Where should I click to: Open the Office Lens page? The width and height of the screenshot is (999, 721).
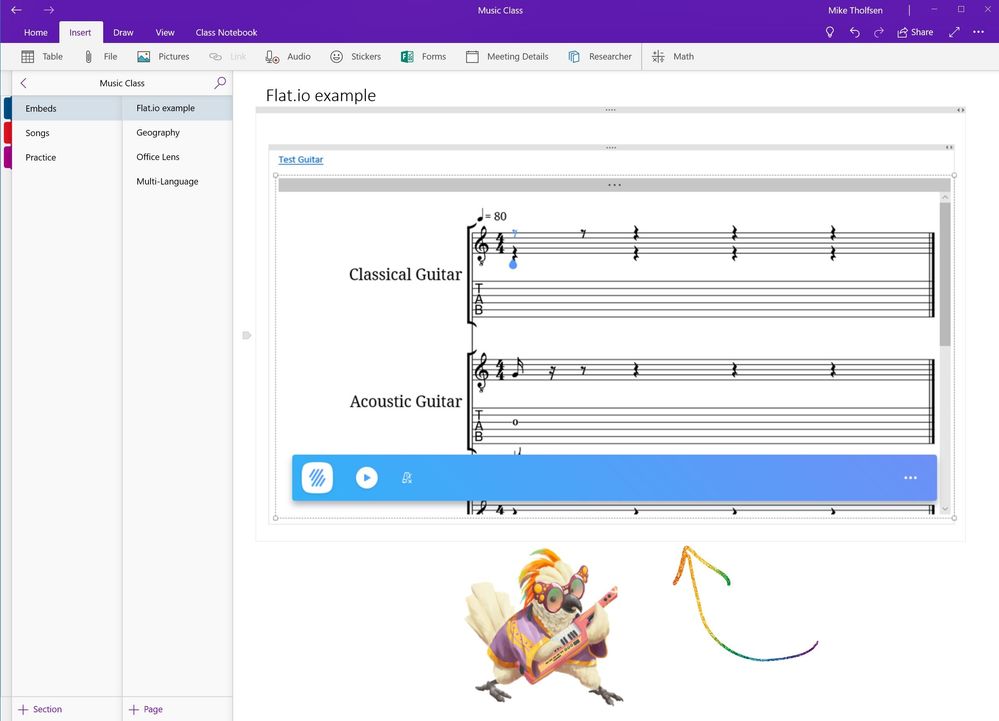click(178, 157)
